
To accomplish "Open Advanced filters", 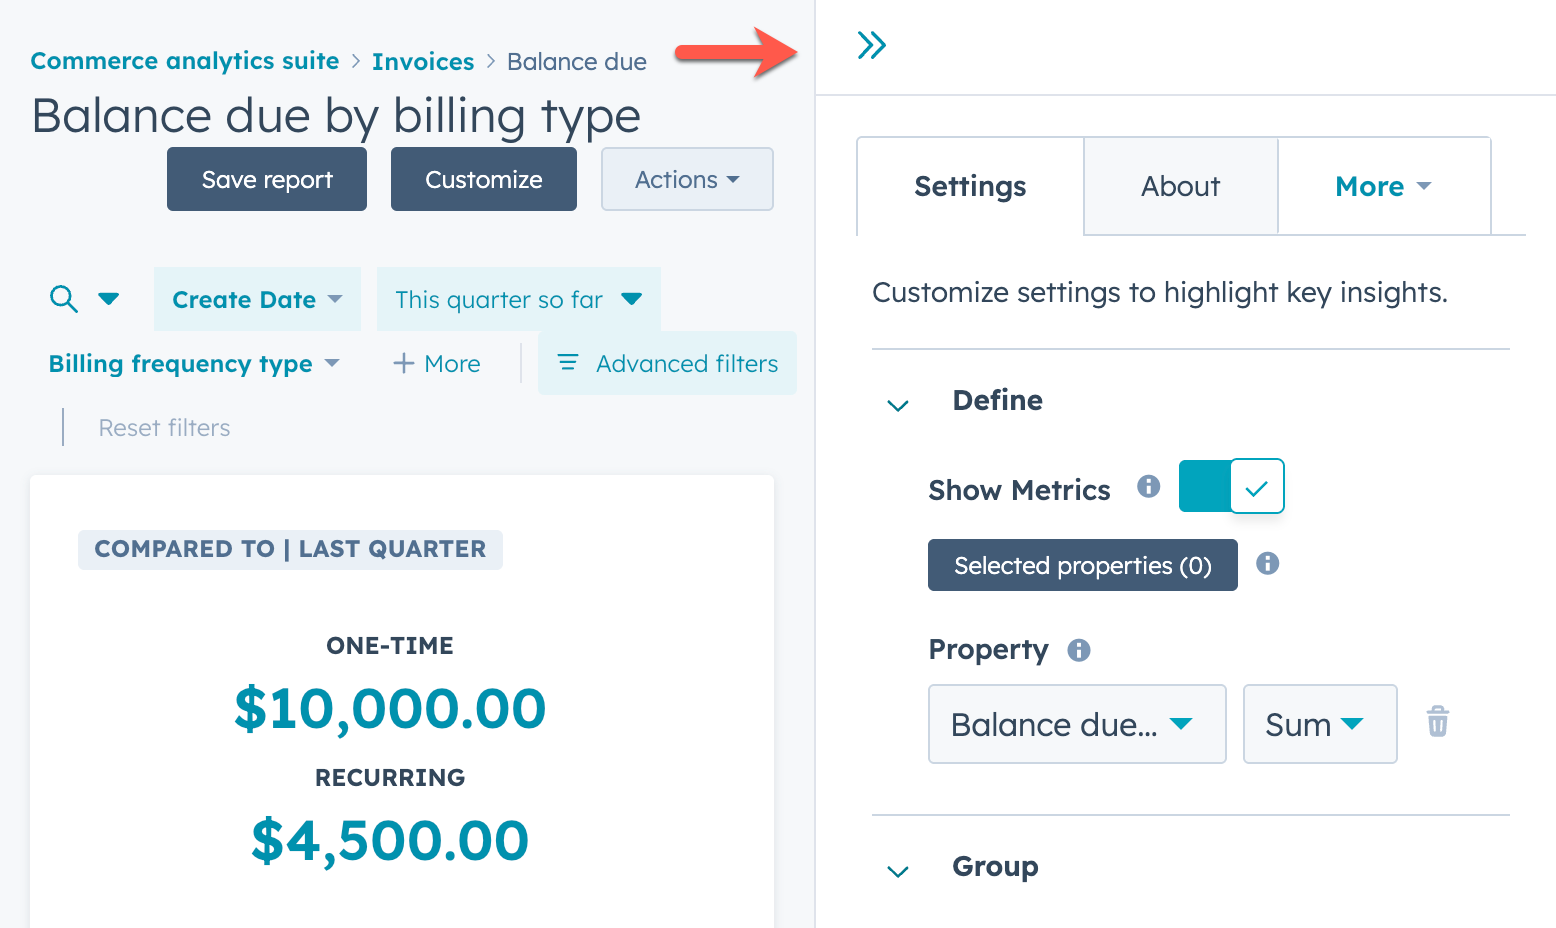I will (x=667, y=363).
